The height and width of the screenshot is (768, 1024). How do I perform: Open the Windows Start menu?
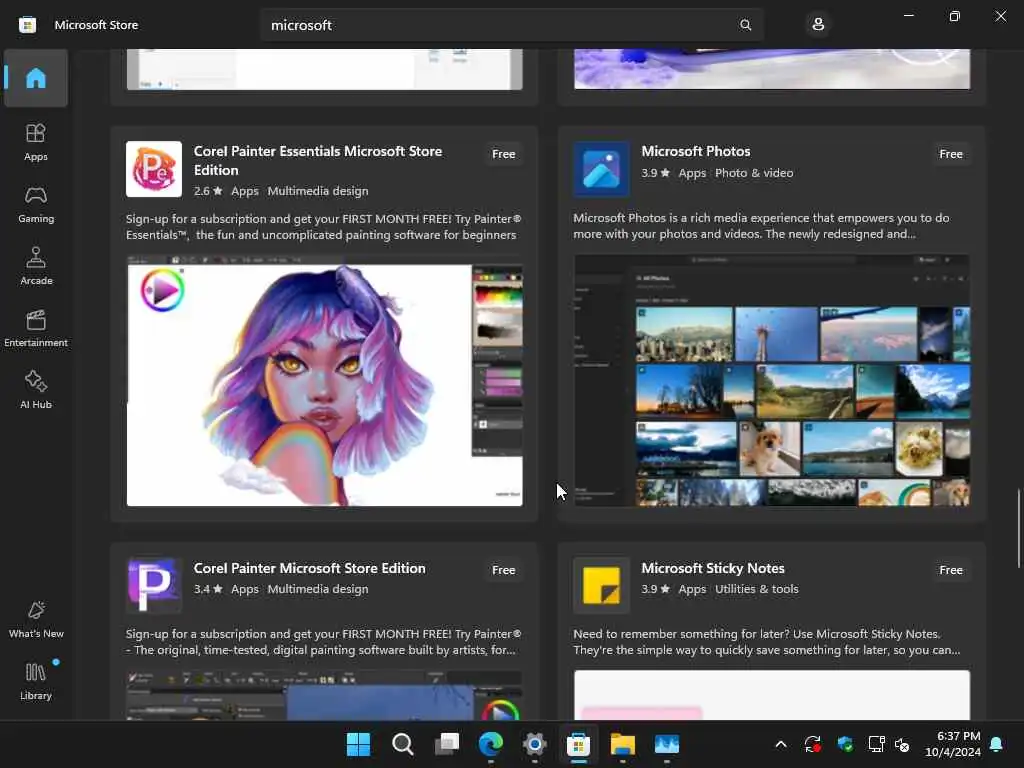click(x=359, y=744)
